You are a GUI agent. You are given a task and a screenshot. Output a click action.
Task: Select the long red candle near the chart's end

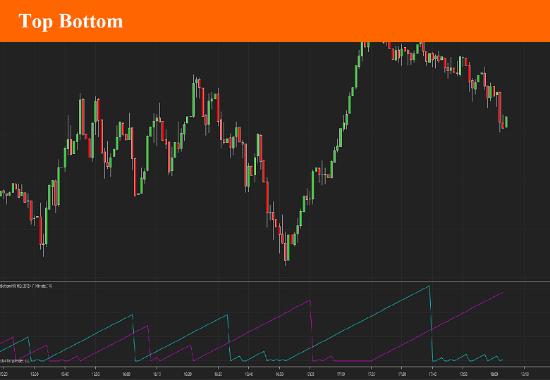[499, 107]
